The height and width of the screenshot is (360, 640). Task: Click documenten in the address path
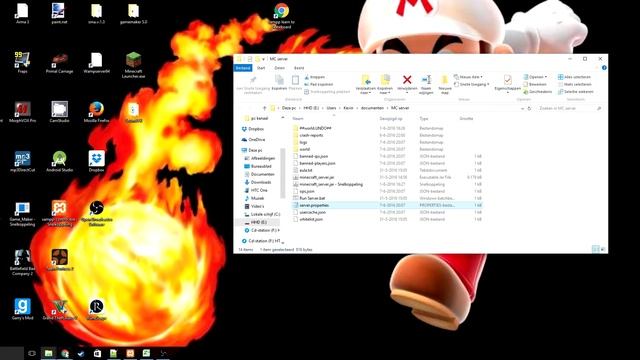[372, 108]
